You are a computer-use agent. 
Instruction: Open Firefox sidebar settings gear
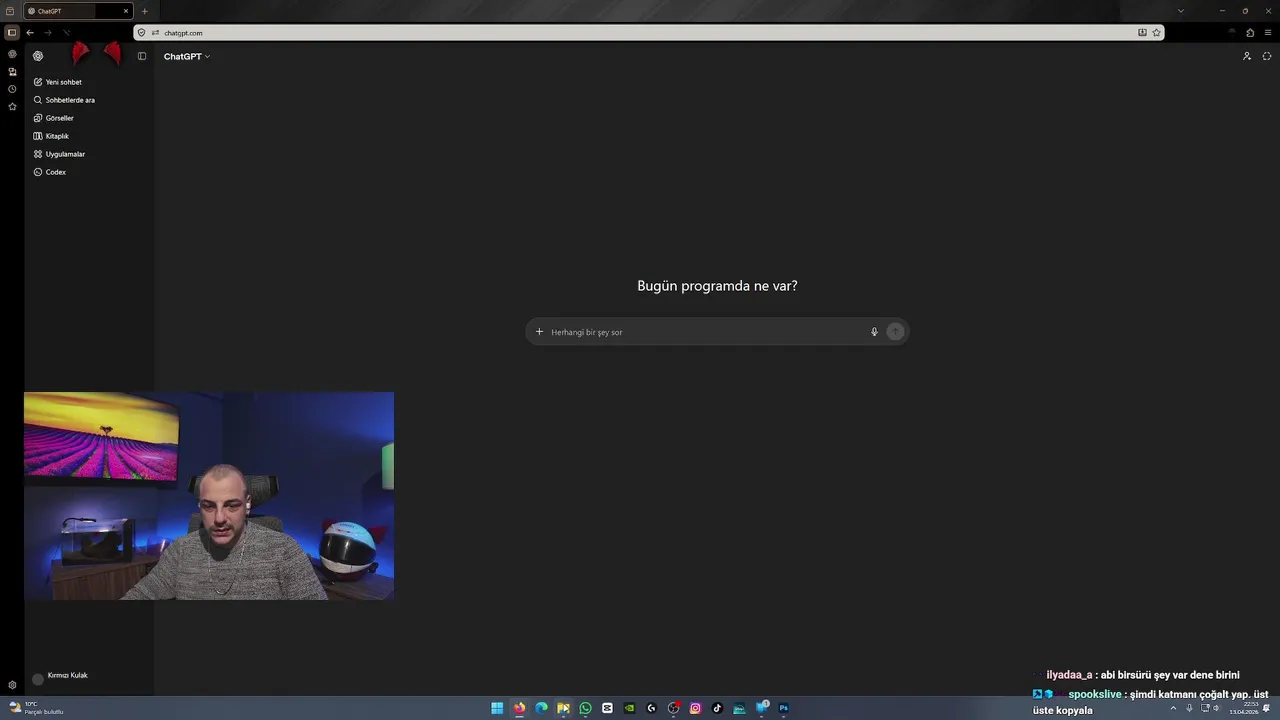pyautogui.click(x=12, y=685)
